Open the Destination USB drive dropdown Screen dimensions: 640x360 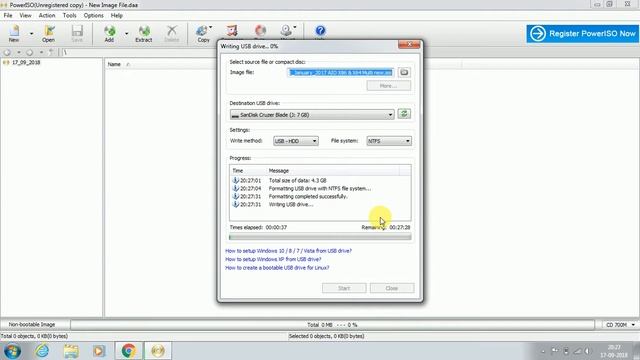click(312, 115)
